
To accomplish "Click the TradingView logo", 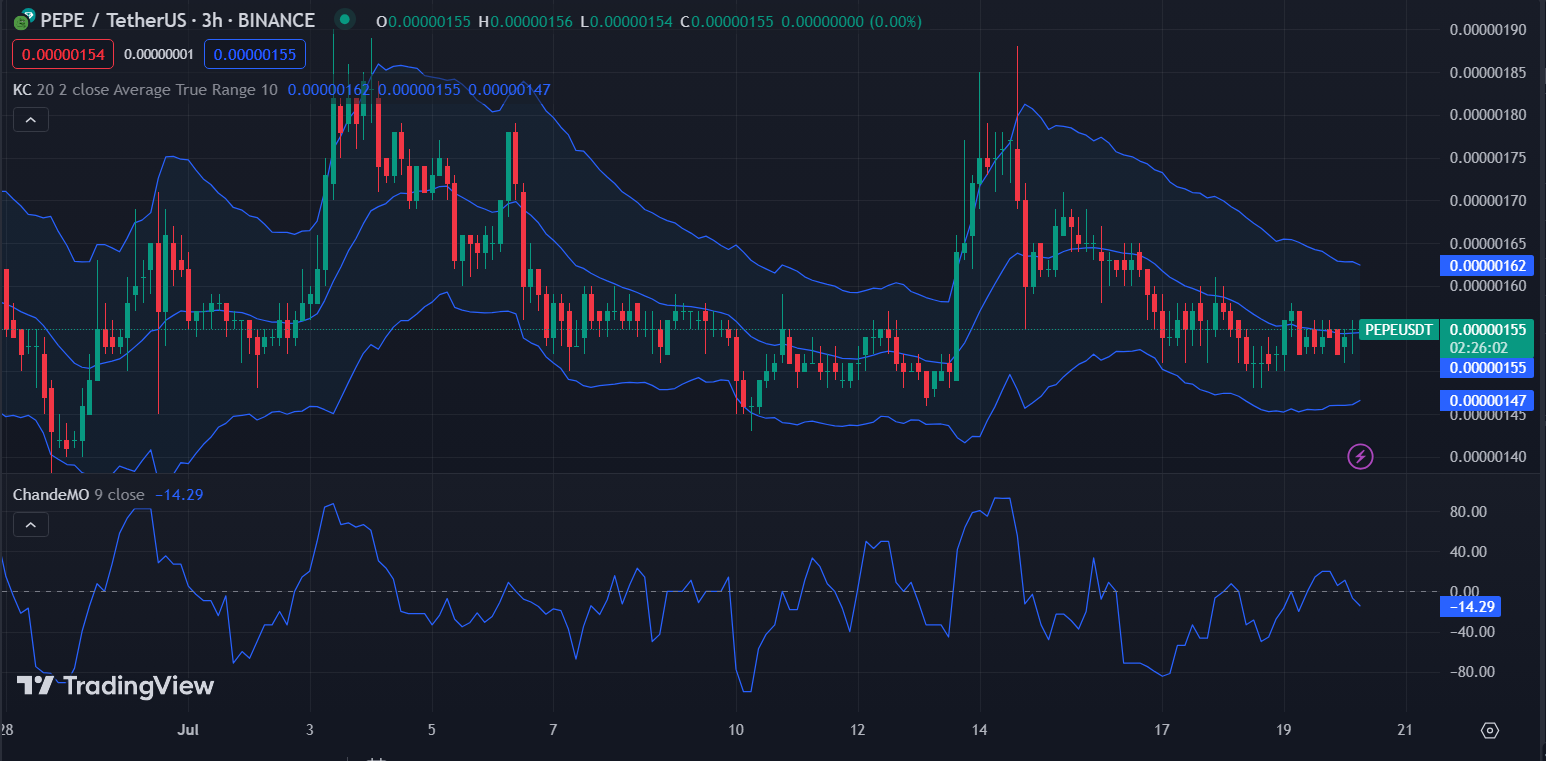I will pyautogui.click(x=115, y=685).
